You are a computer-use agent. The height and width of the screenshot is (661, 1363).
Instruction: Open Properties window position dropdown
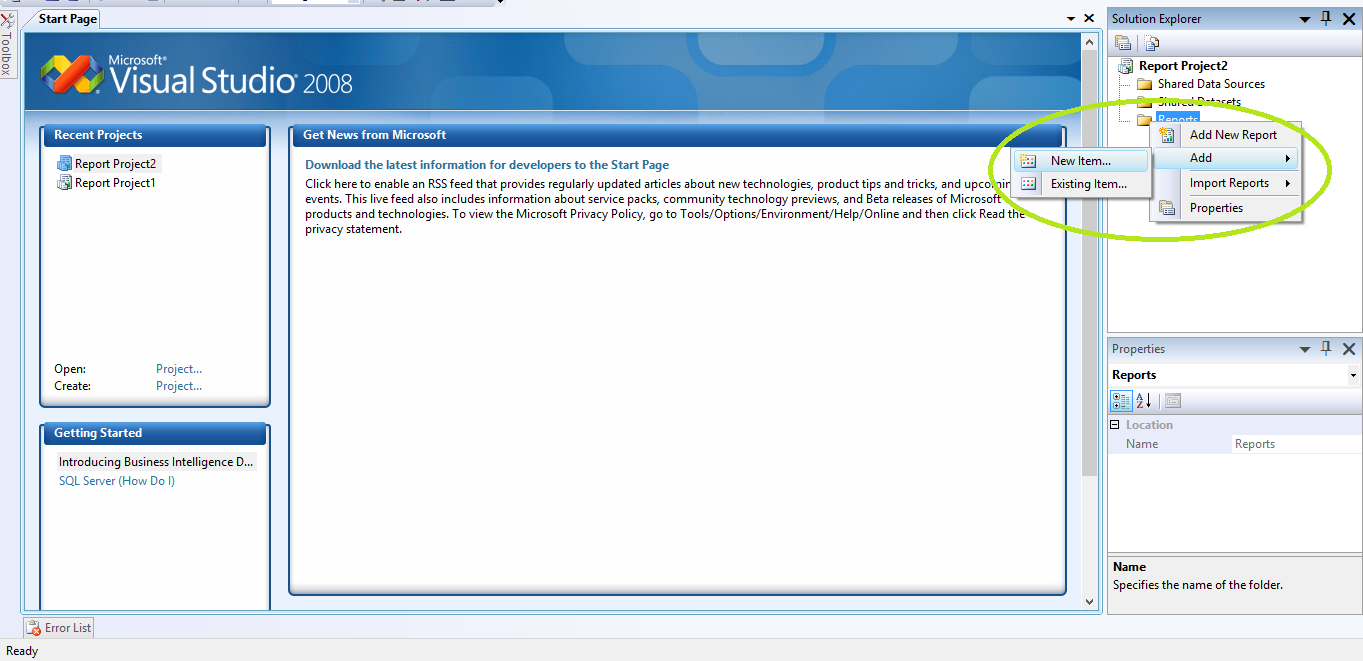1305,349
